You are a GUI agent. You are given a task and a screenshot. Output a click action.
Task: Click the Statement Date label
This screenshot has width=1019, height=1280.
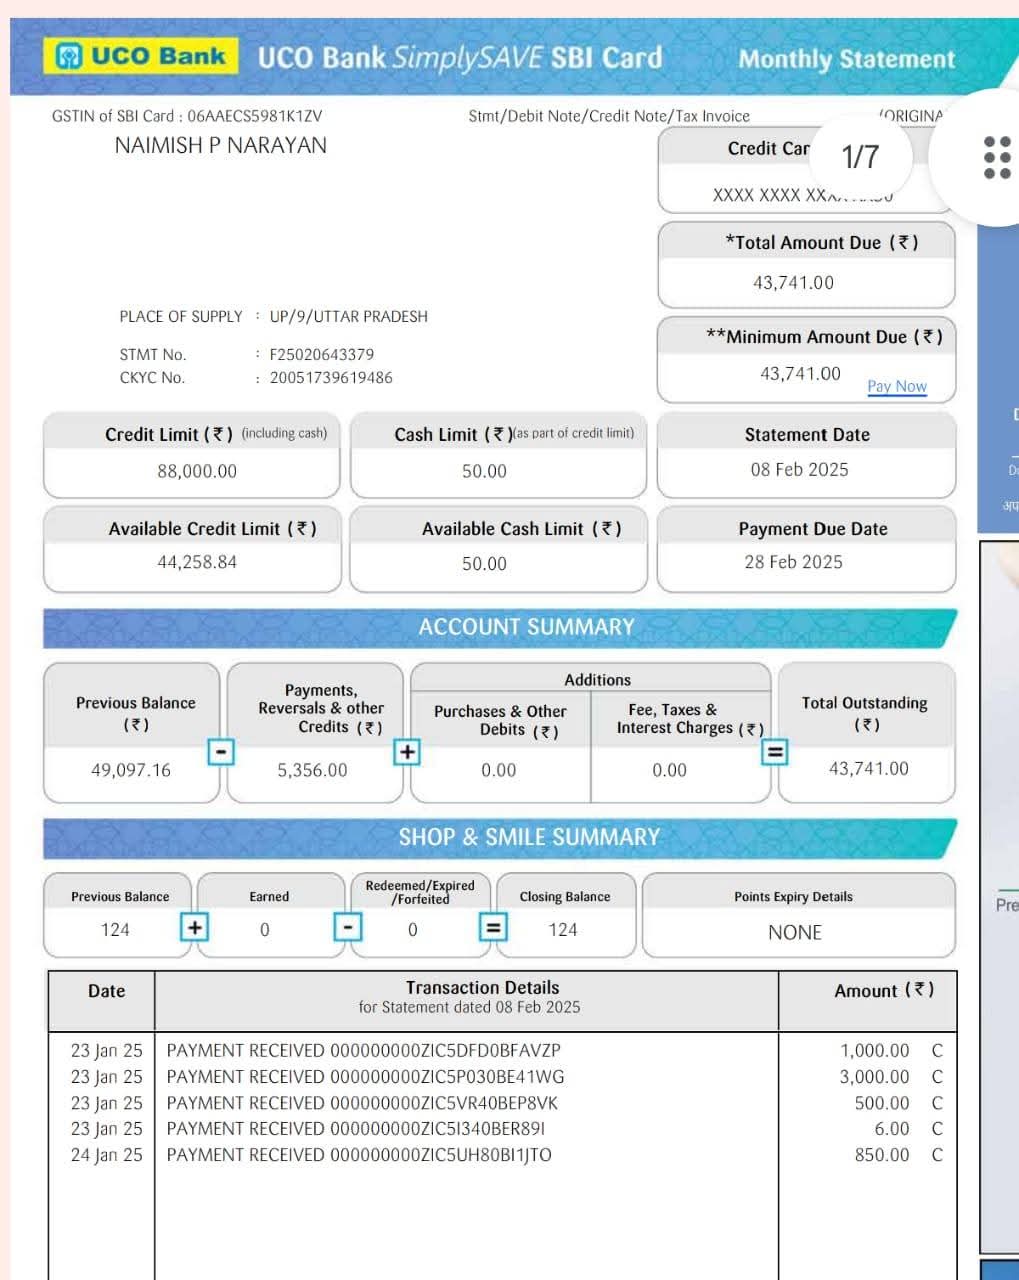tap(807, 435)
